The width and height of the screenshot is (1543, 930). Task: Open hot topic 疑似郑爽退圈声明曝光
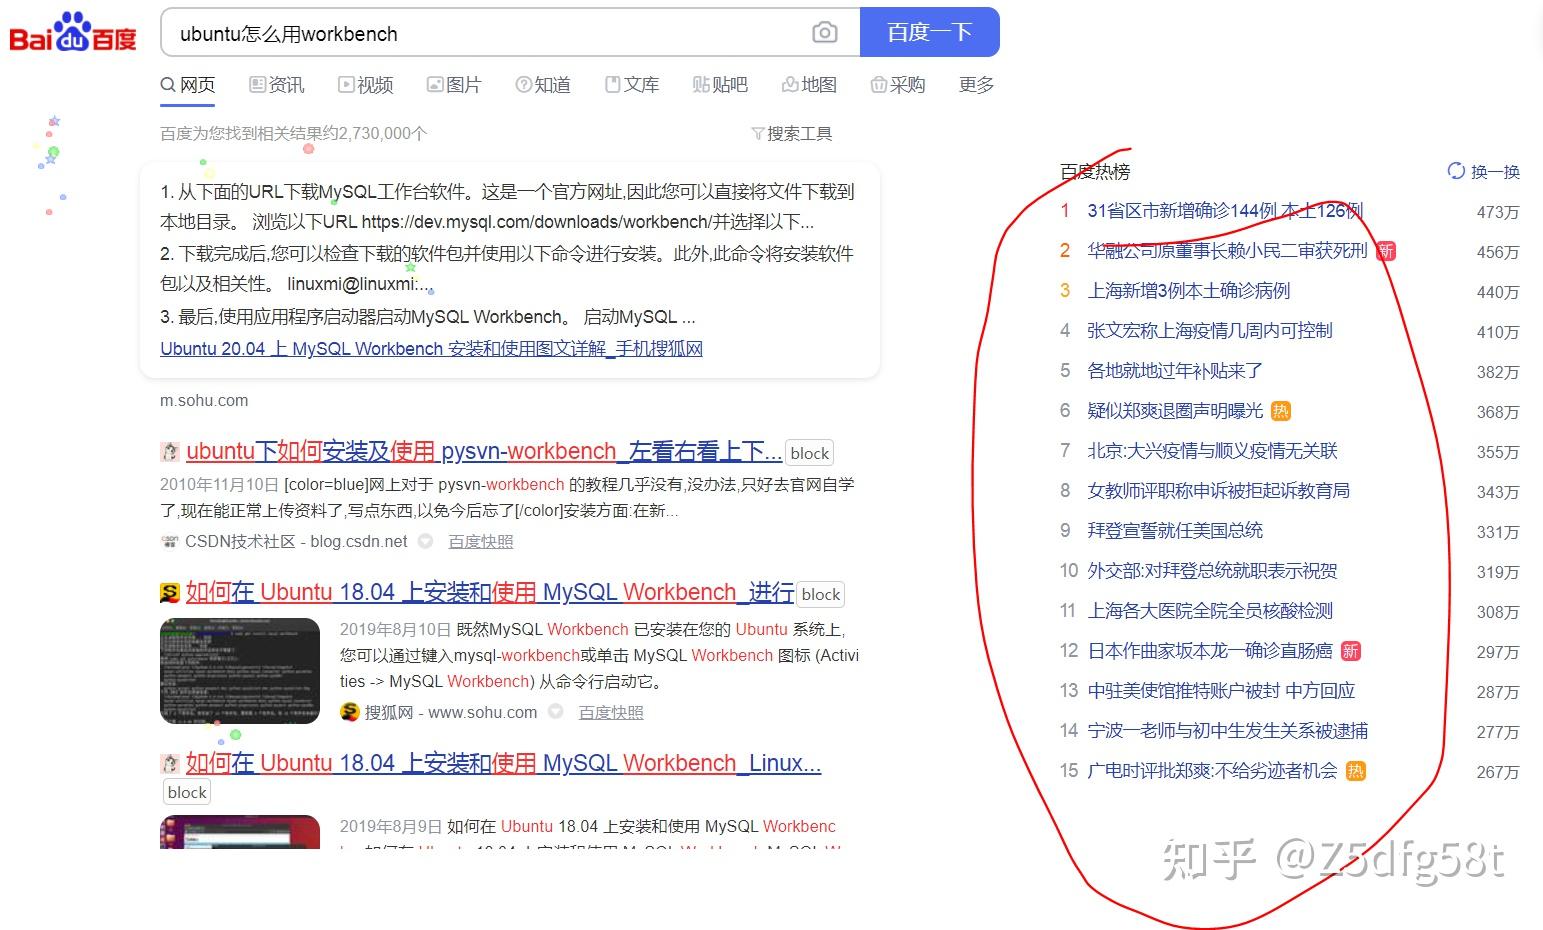tap(1175, 411)
